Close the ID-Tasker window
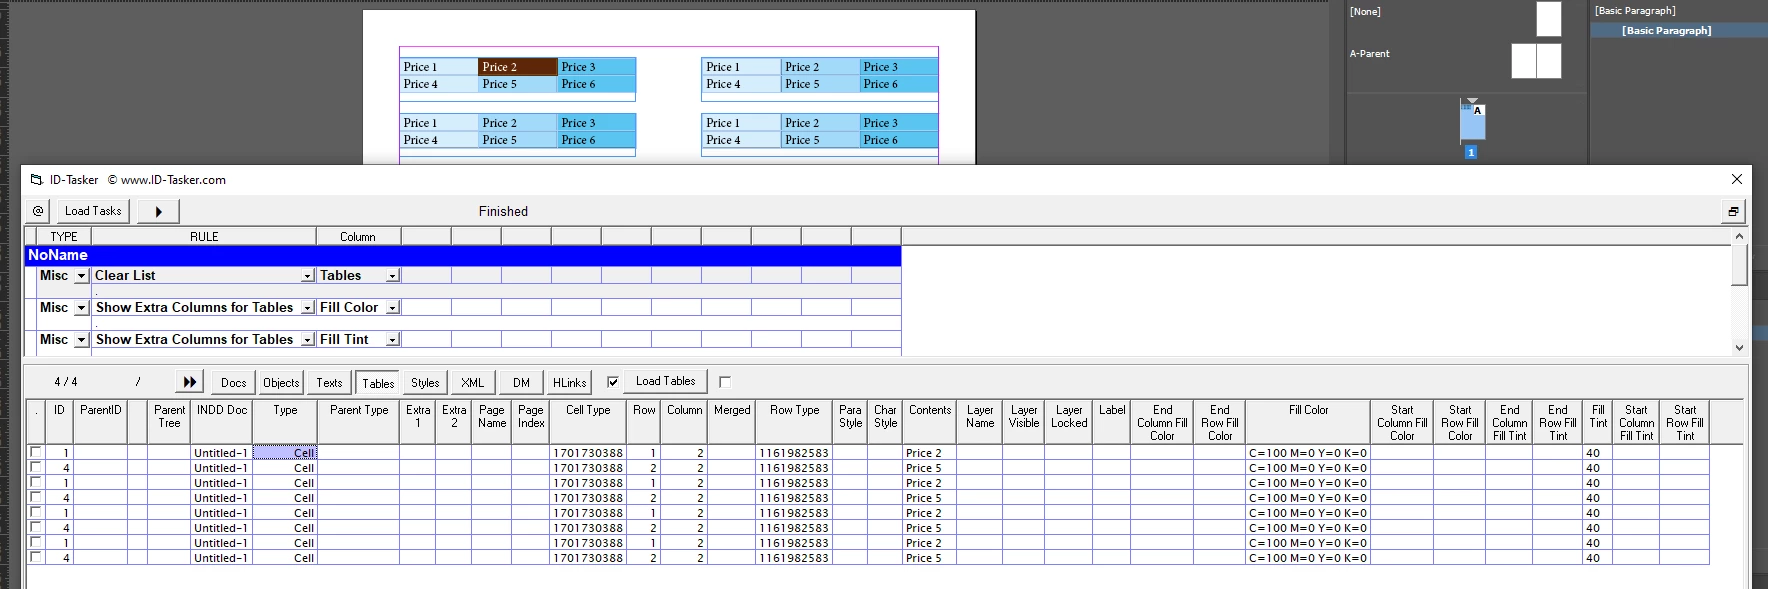 coord(1736,179)
